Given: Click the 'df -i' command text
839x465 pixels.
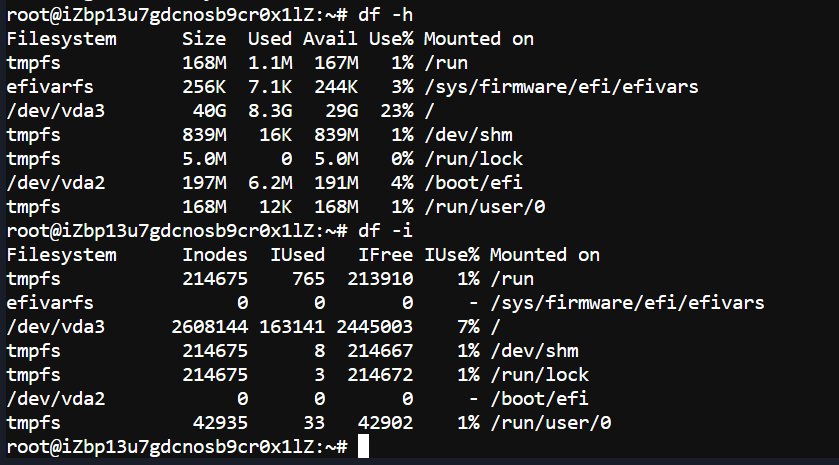Looking at the screenshot, I should coord(385,231).
